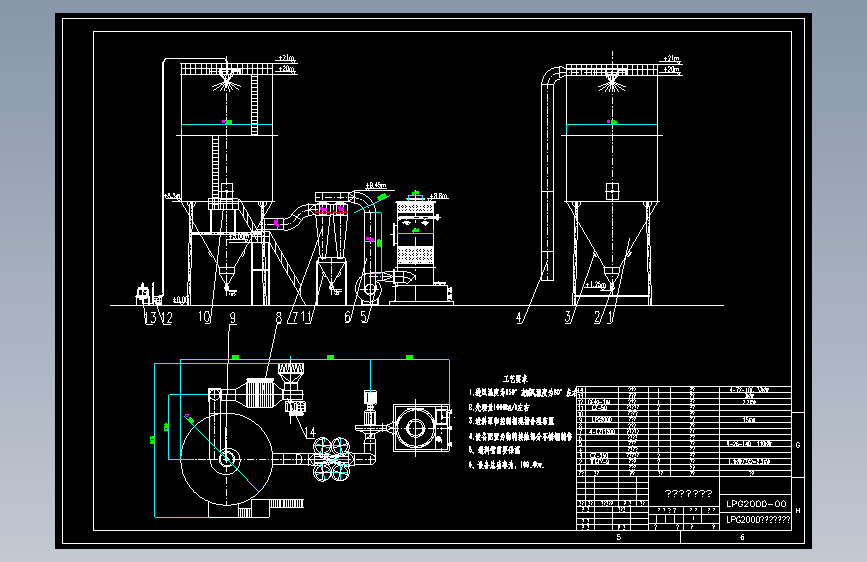Screen dimensions: 867x562
Task: Click part callout number 9 label
Action: [233, 318]
